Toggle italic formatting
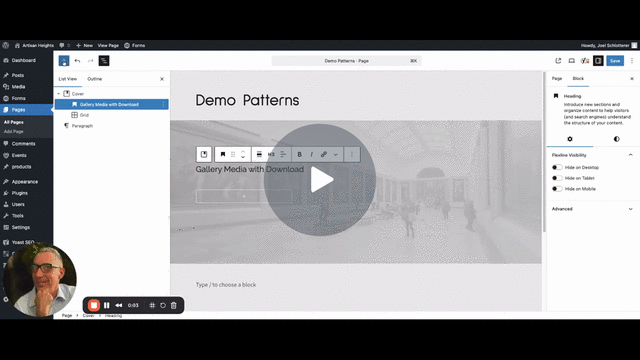Screen dimensions: 640x360 click(x=311, y=154)
